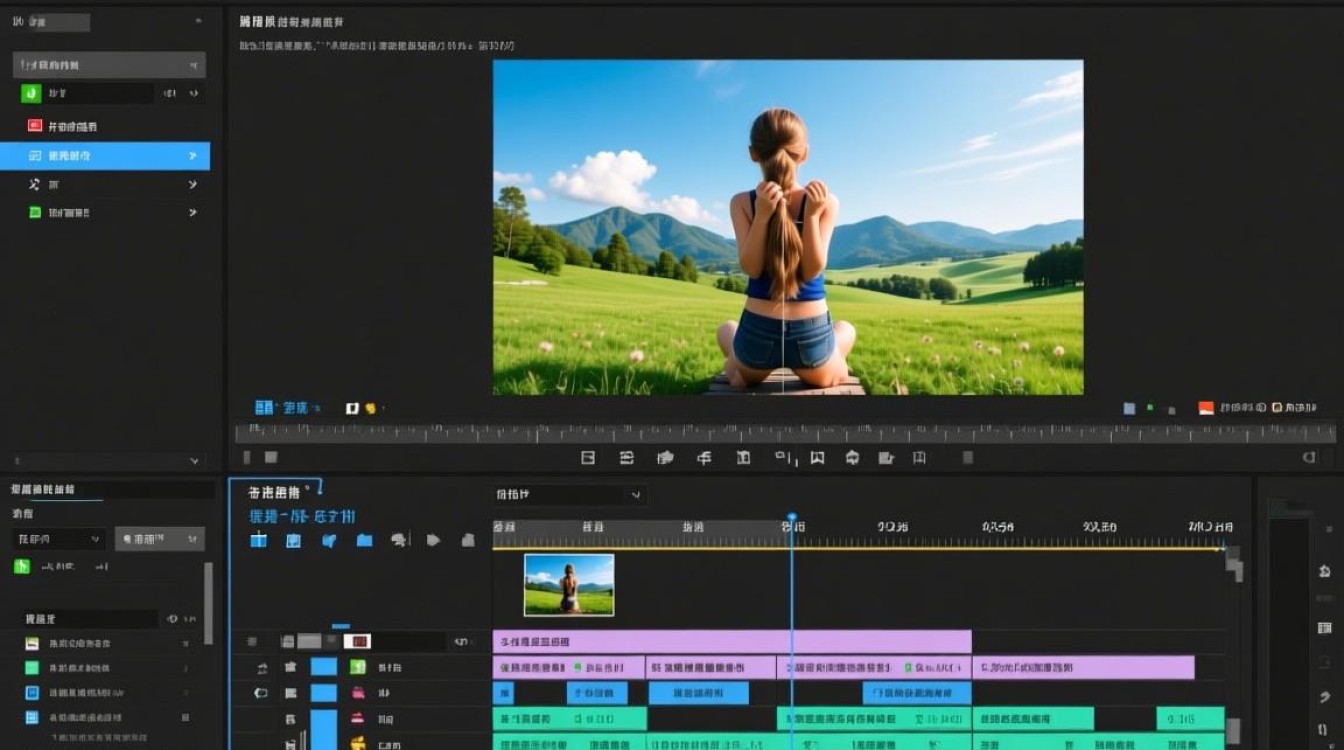The height and width of the screenshot is (750, 1344).
Task: Open the dropdown above the timeline ruler
Action: 570,495
